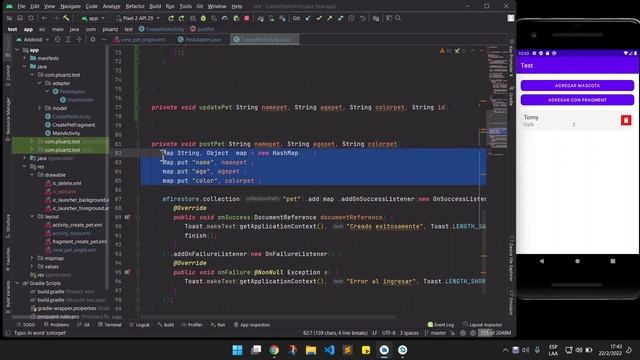Screen dimensions: 640x360
Task: Click the warnings indicator icon in editor
Action: pyautogui.click(x=442, y=51)
